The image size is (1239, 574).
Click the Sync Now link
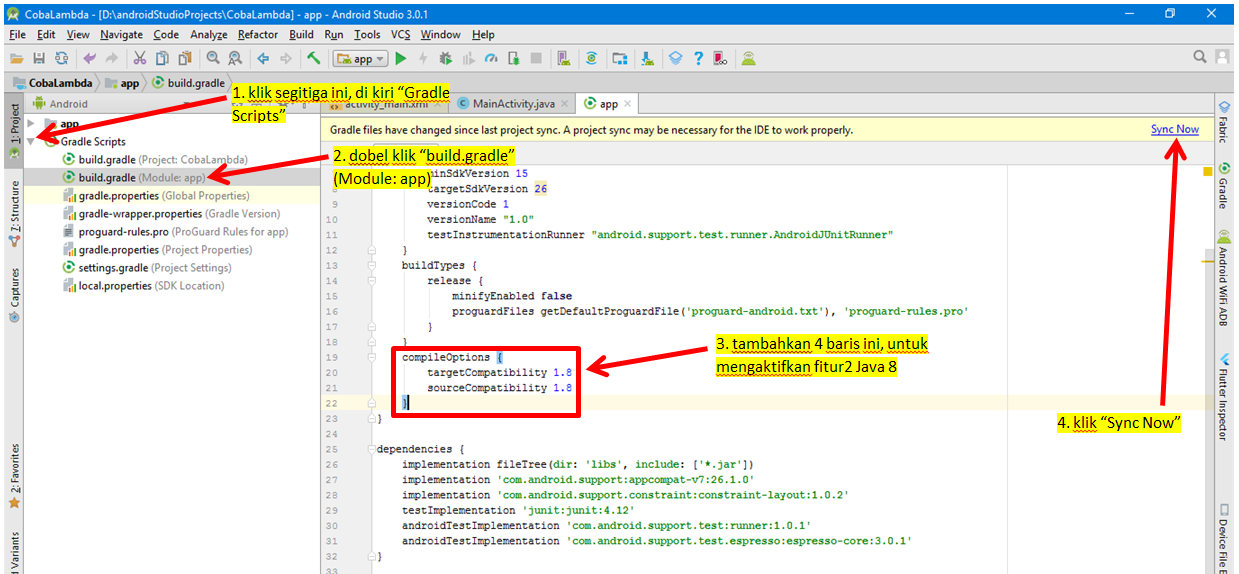click(1174, 129)
